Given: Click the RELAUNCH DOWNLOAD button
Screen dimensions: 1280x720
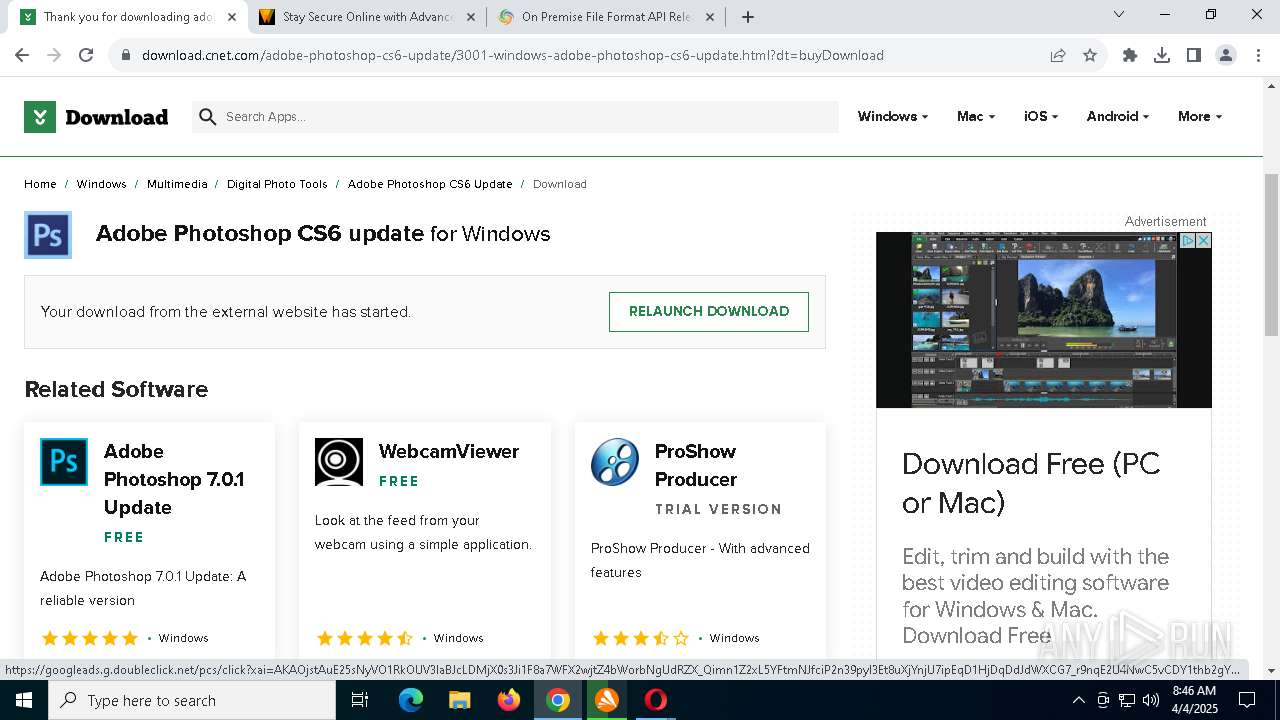Looking at the screenshot, I should pyautogui.click(x=709, y=312).
